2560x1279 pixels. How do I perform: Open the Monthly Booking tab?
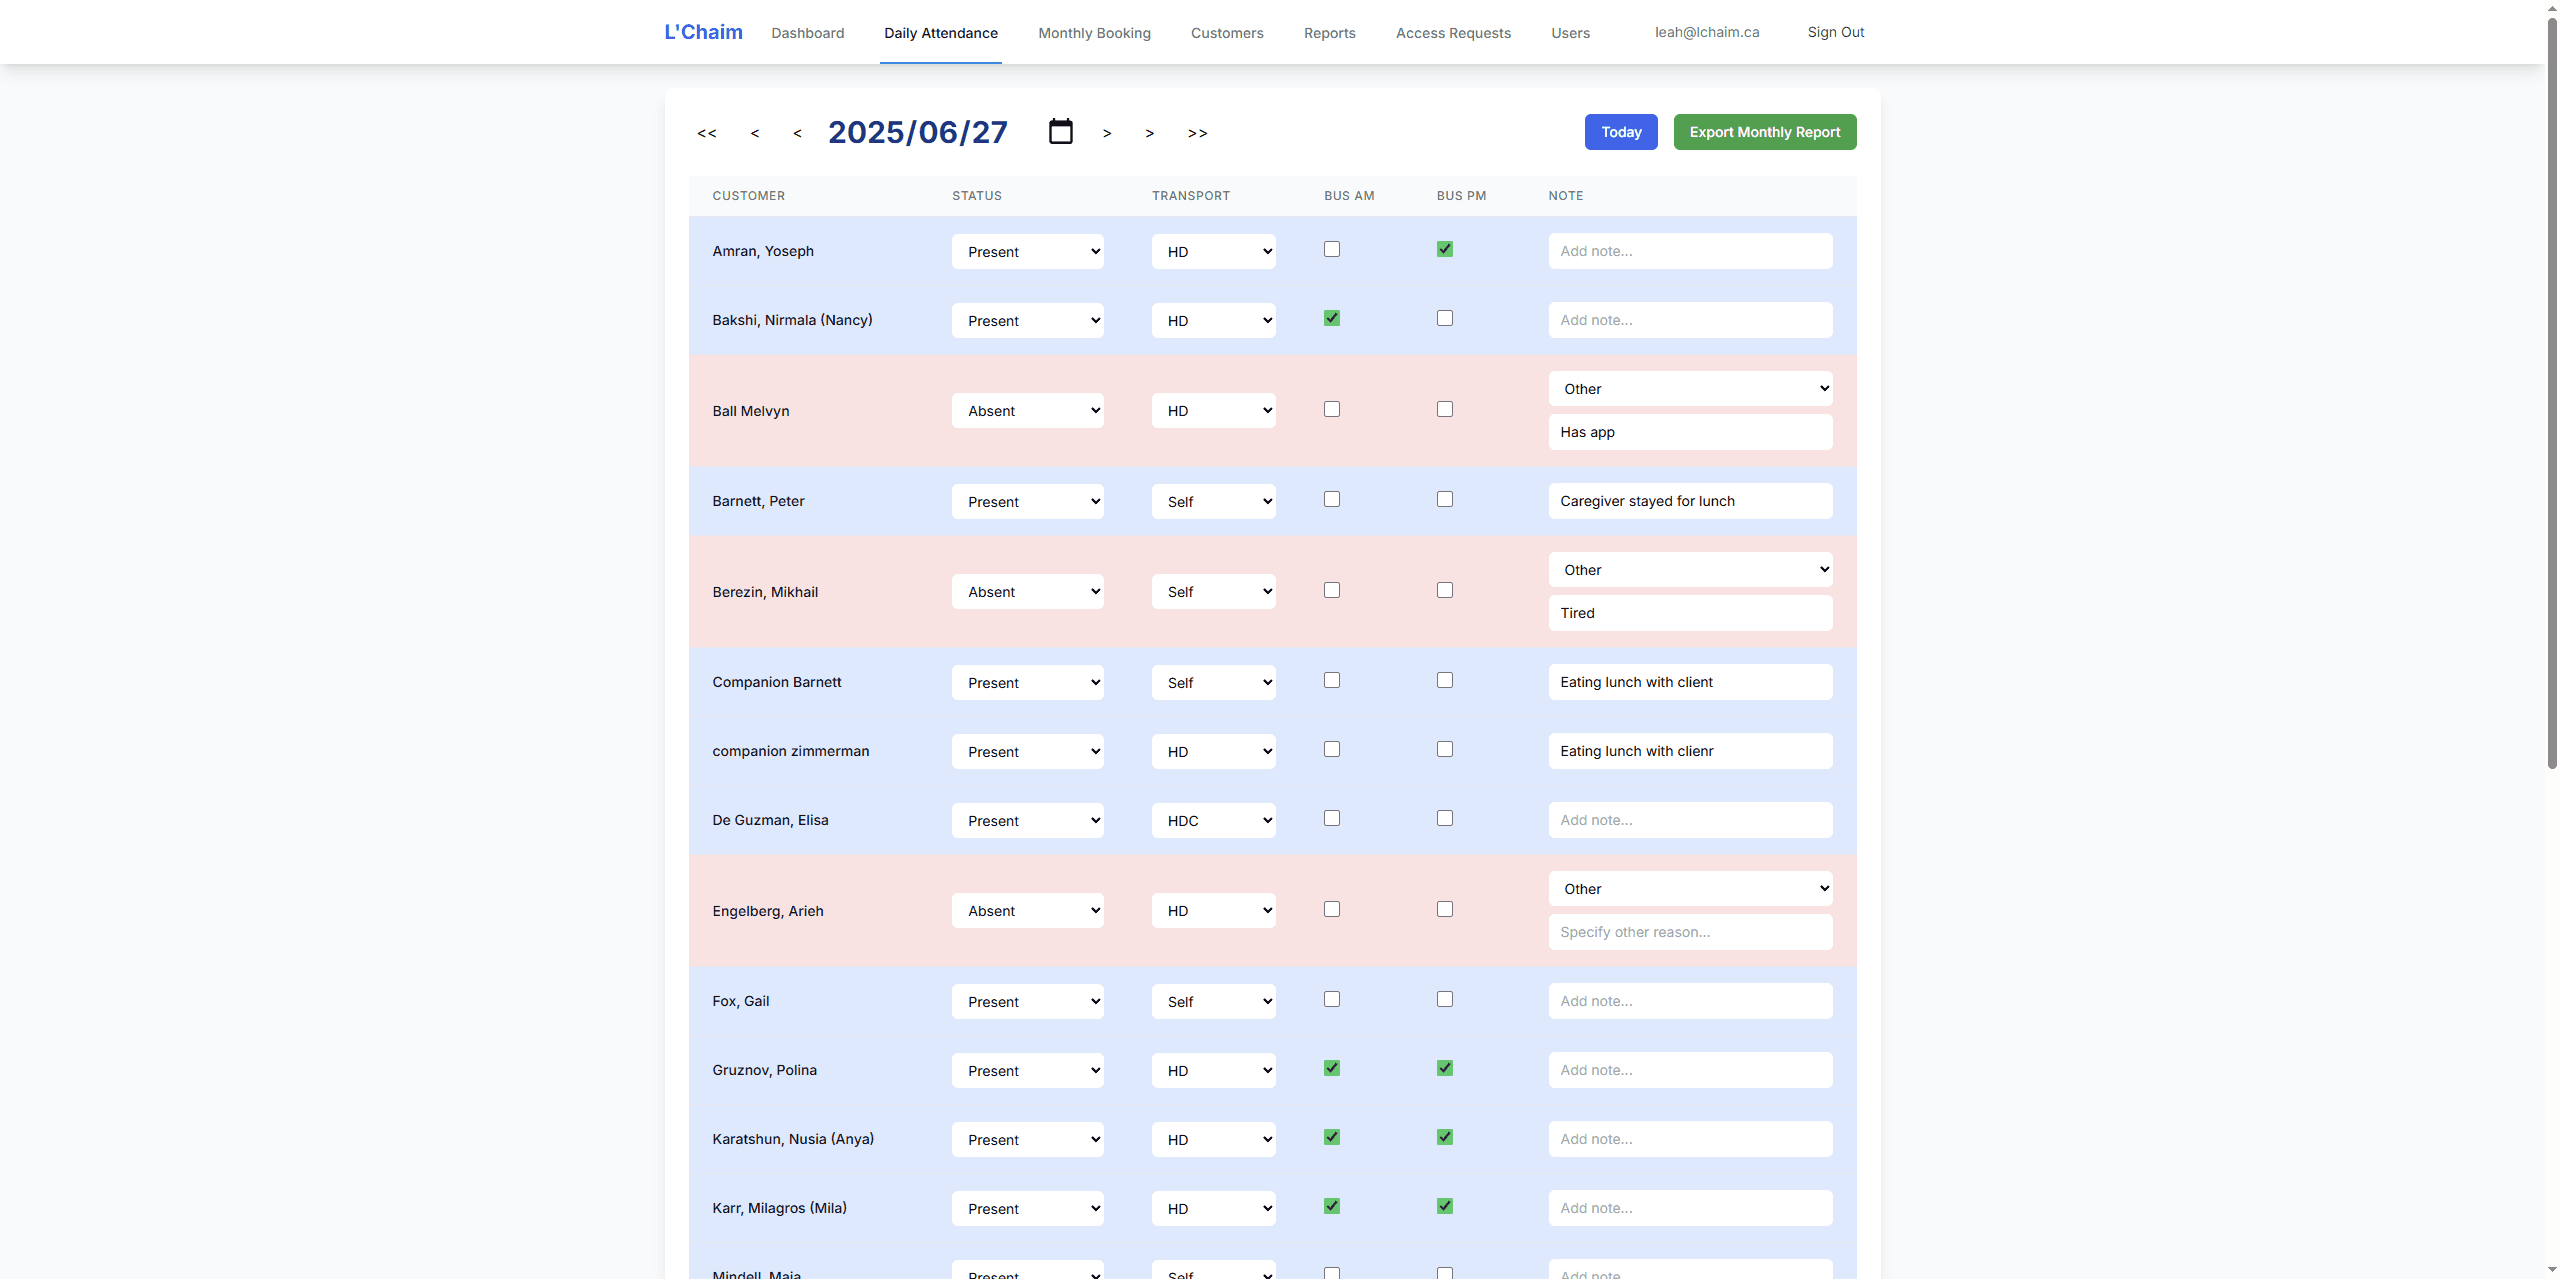[x=1094, y=33]
